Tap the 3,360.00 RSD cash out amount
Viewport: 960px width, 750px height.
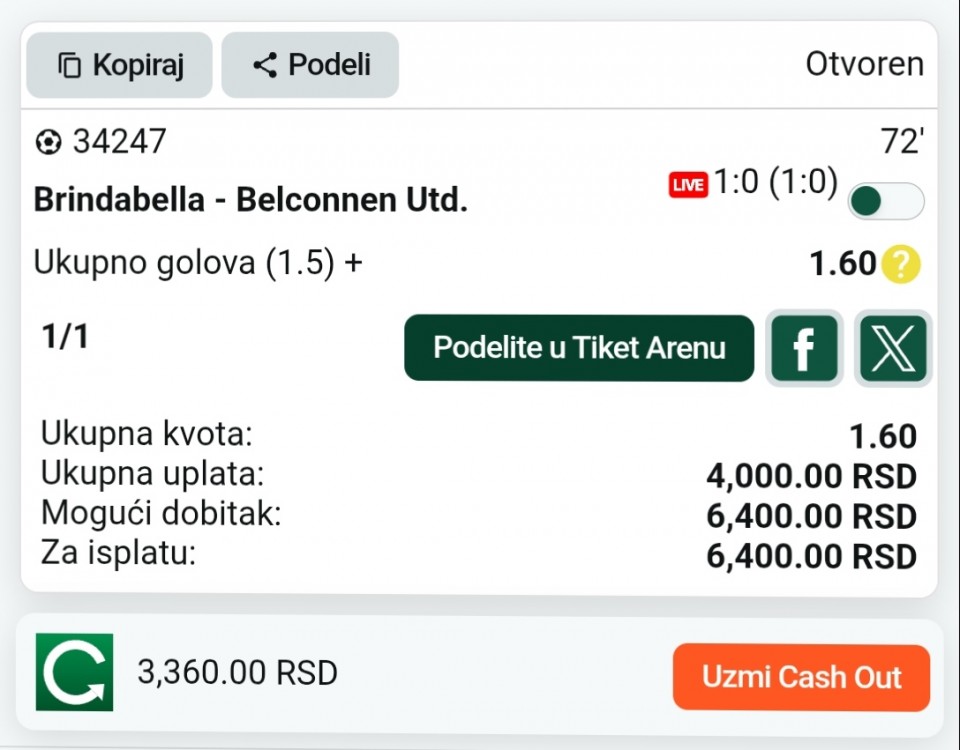pyautogui.click(x=238, y=672)
